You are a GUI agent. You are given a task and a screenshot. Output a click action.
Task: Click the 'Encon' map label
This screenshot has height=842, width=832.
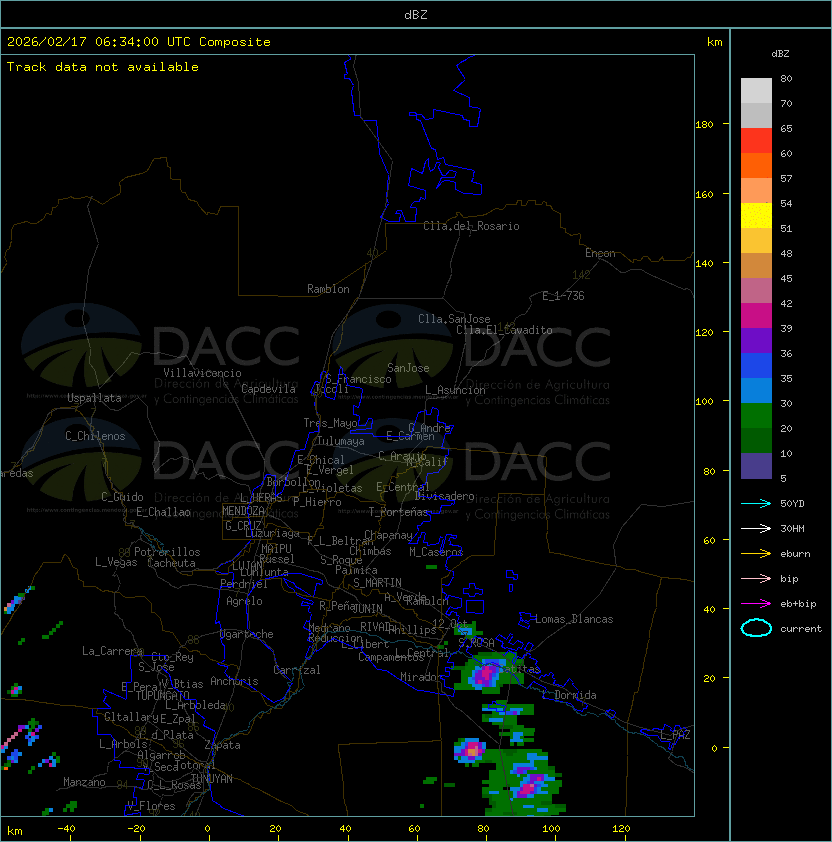[x=600, y=253]
